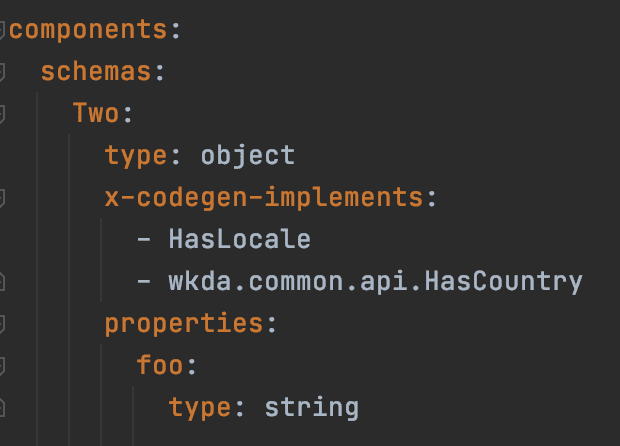Screen dimensions: 620x446
Task: Click fold-end marker beside type: string line
Action: coord(3,408)
